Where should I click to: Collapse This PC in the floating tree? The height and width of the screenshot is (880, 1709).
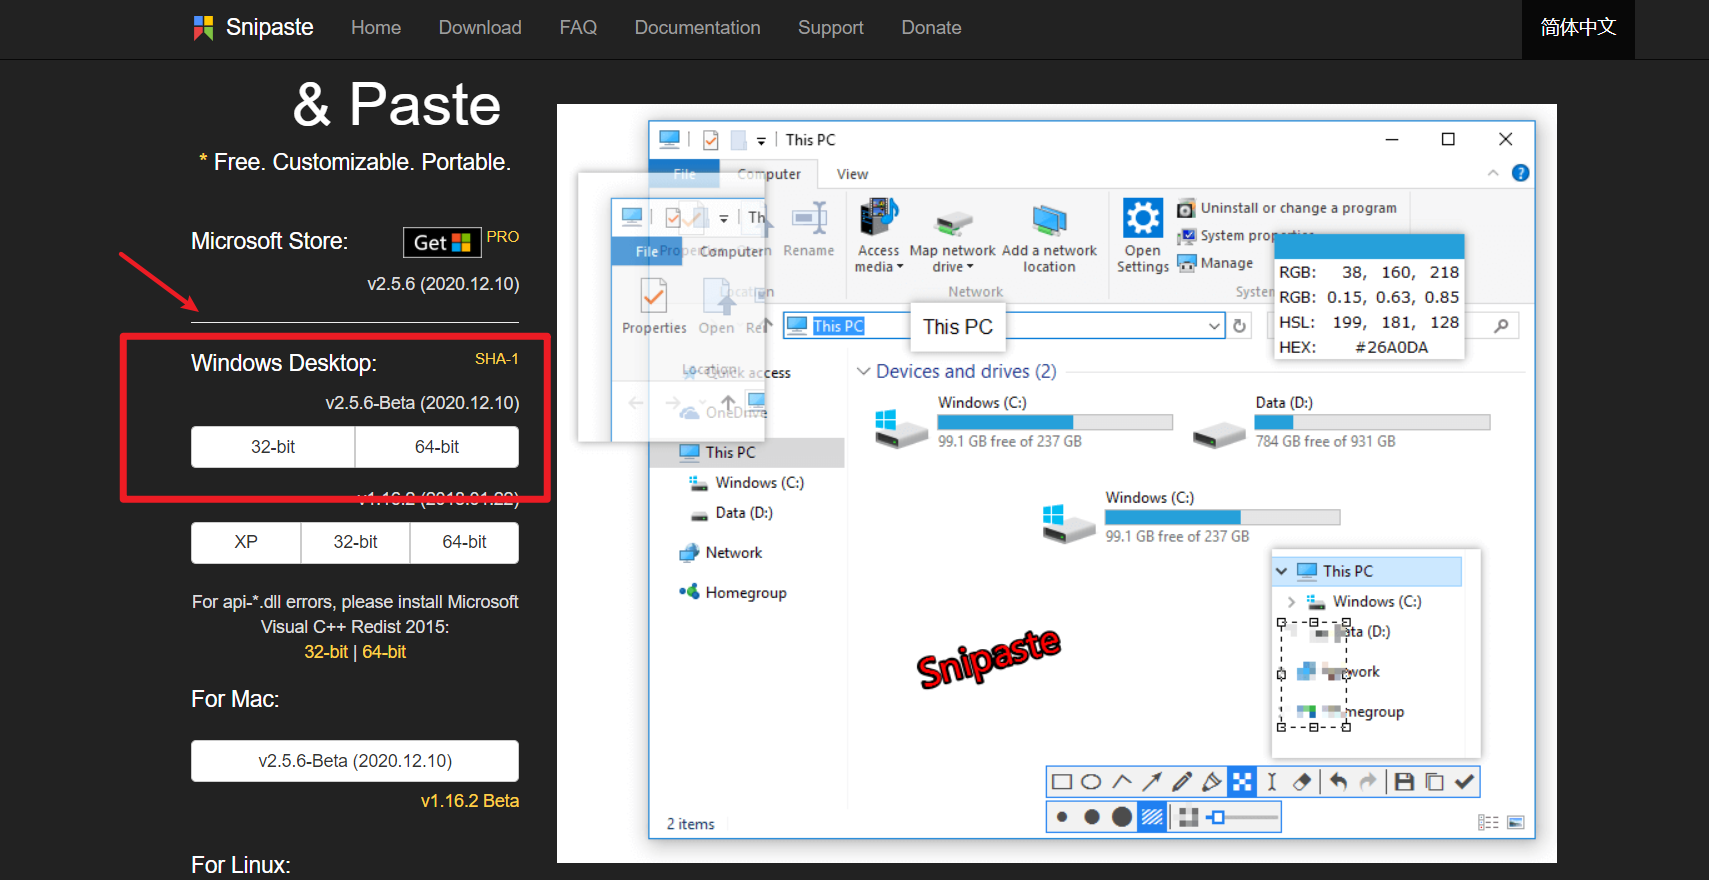[1281, 571]
